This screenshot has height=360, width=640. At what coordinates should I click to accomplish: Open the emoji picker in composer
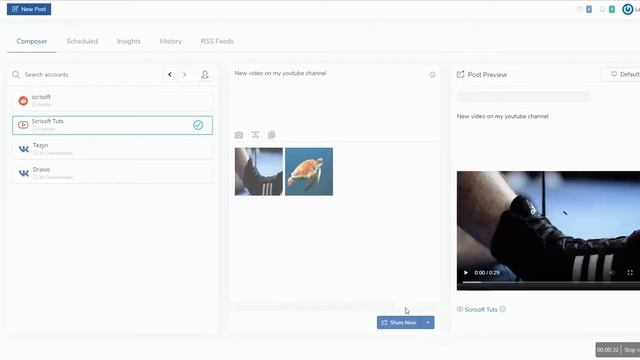coord(432,75)
